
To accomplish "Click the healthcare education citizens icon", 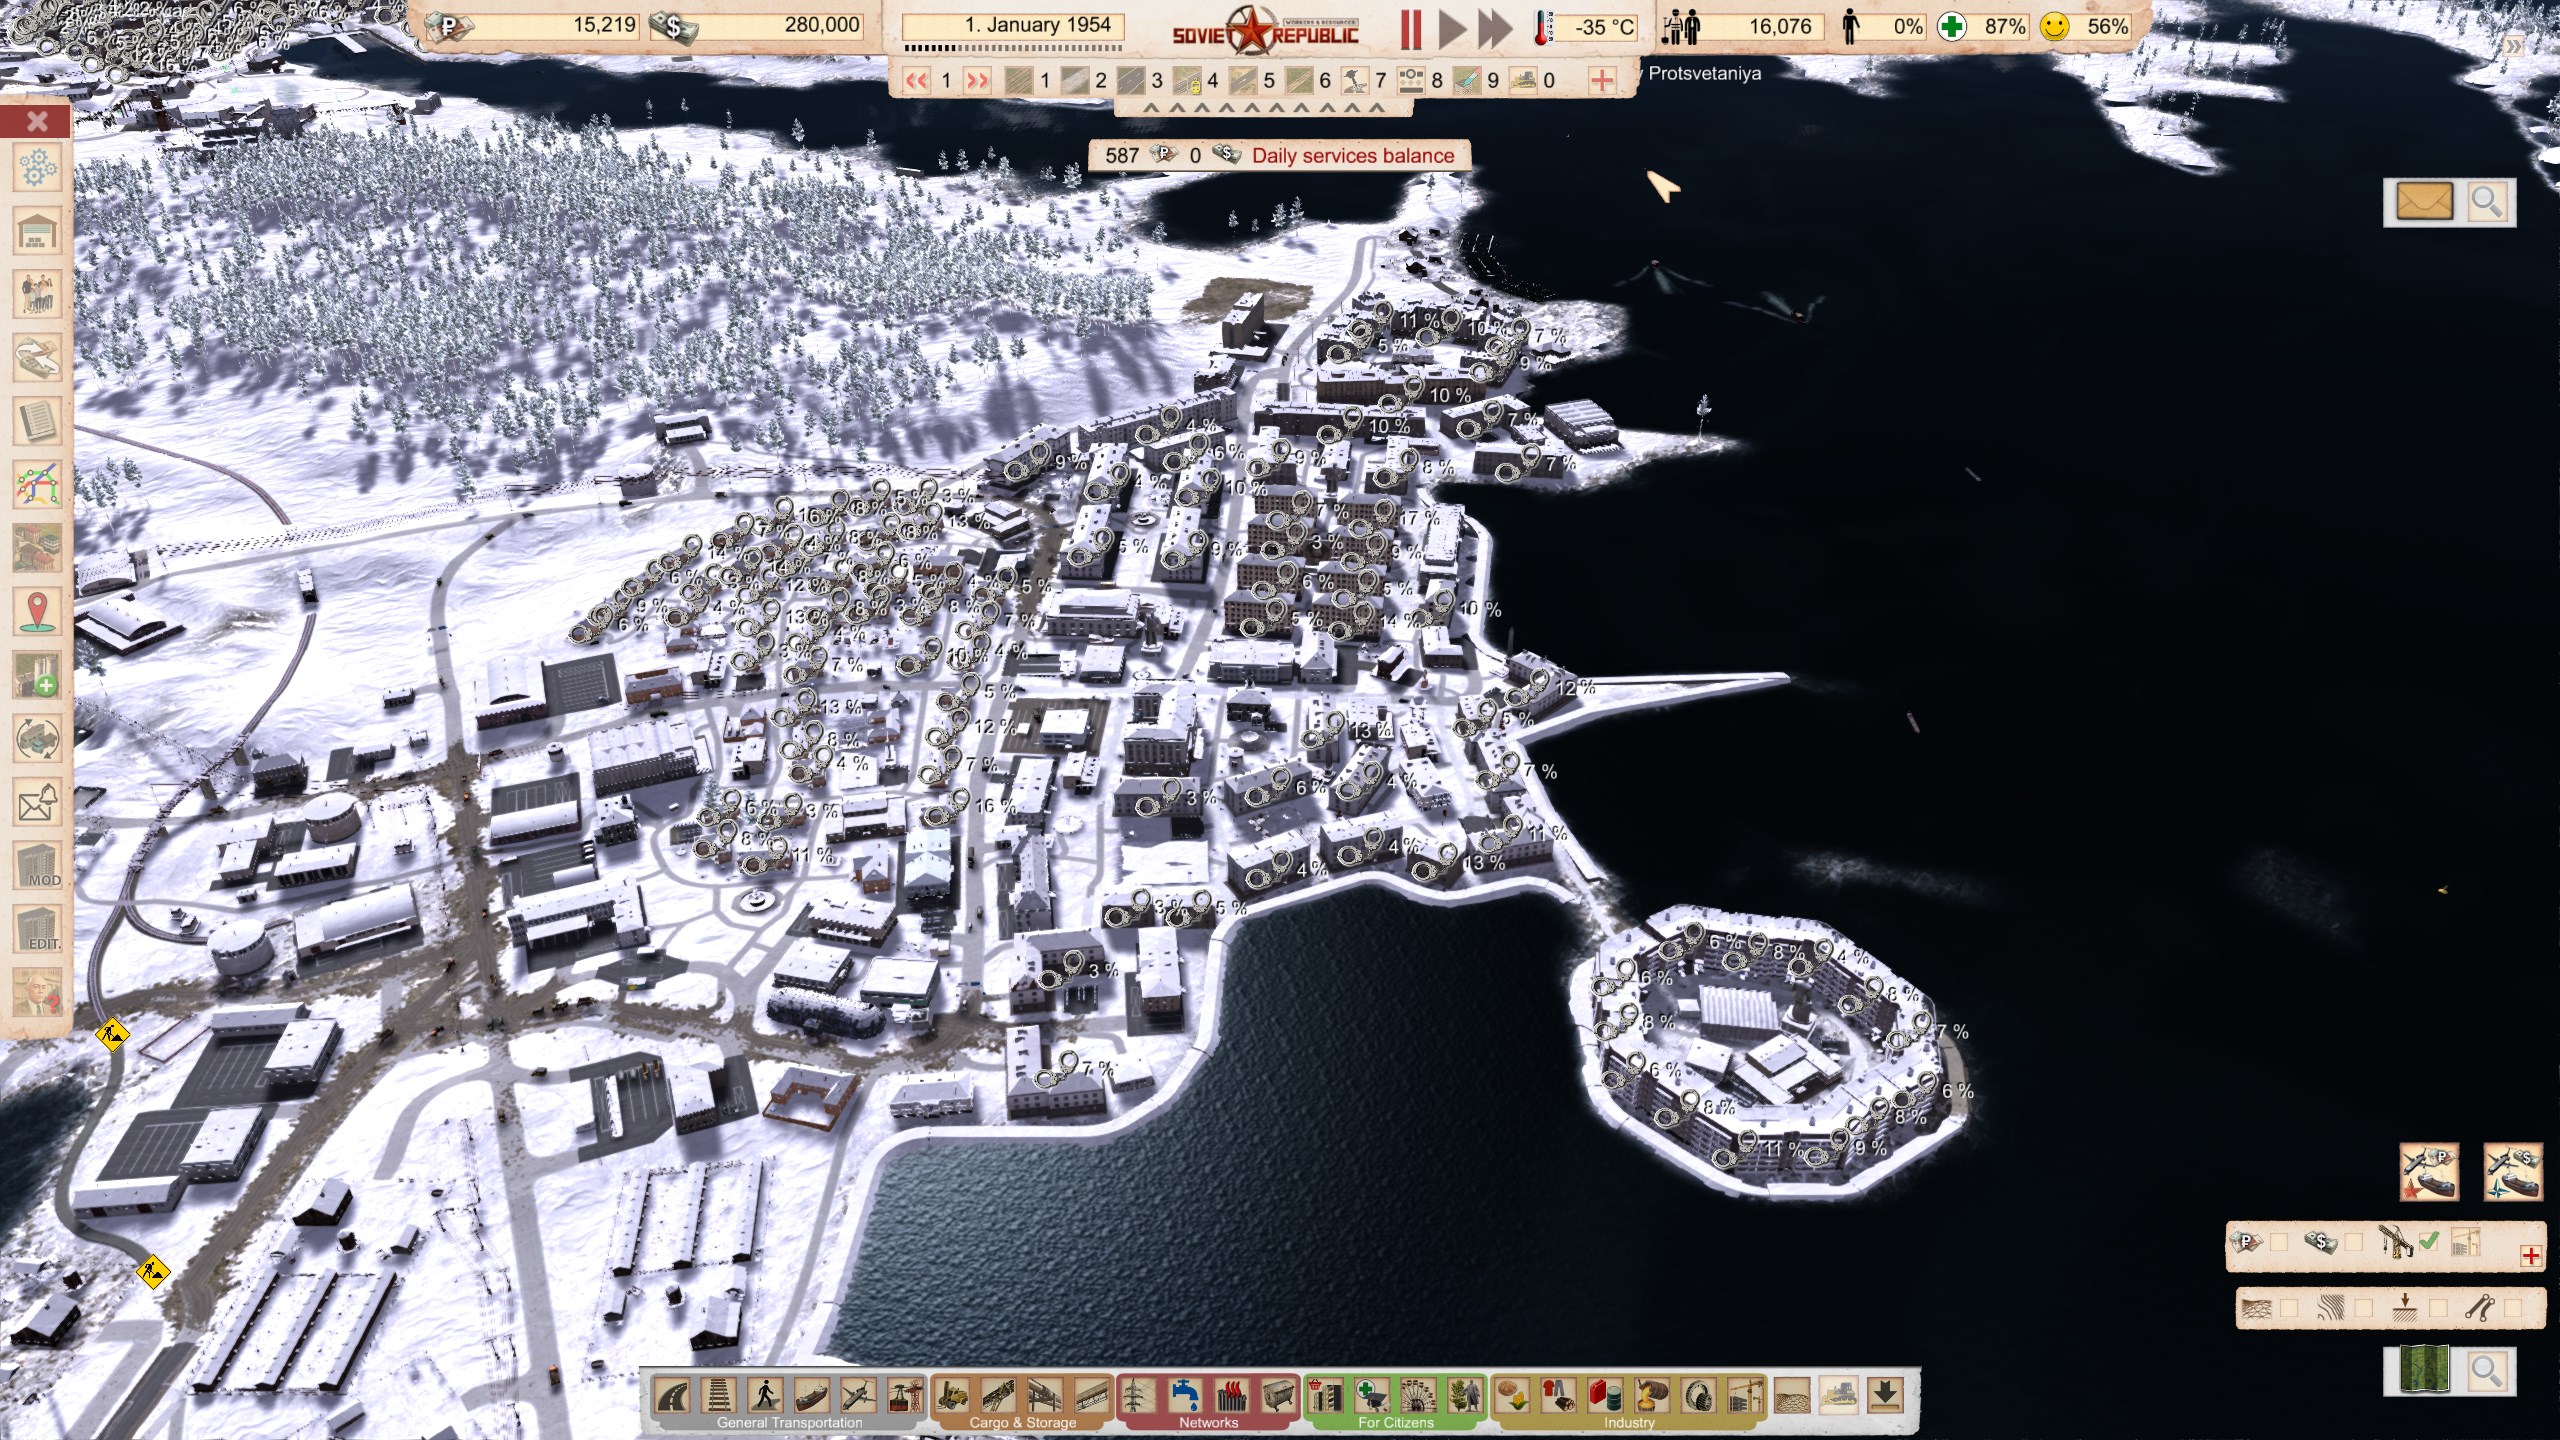I will [1372, 1394].
